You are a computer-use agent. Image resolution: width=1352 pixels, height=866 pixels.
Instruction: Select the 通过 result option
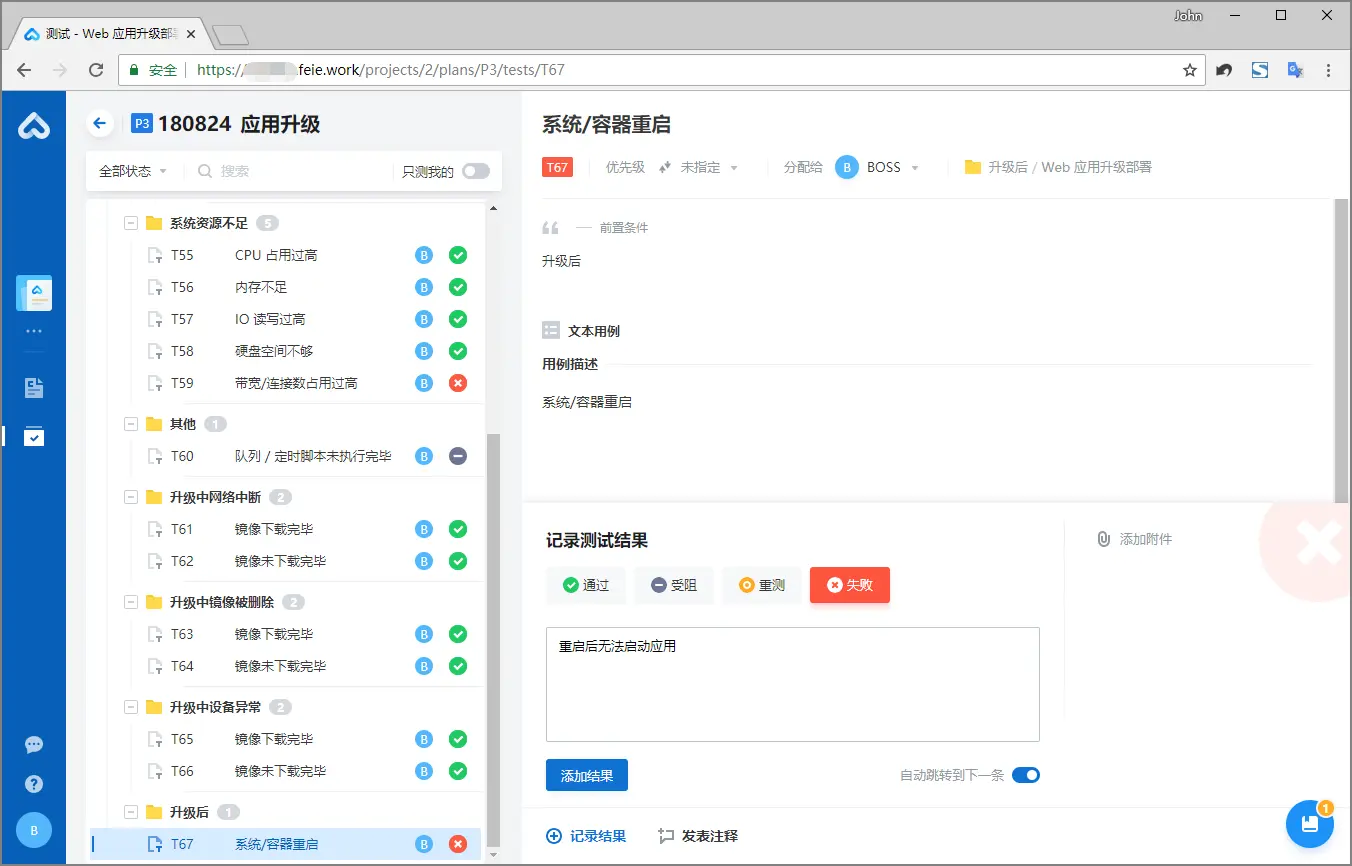(x=586, y=585)
